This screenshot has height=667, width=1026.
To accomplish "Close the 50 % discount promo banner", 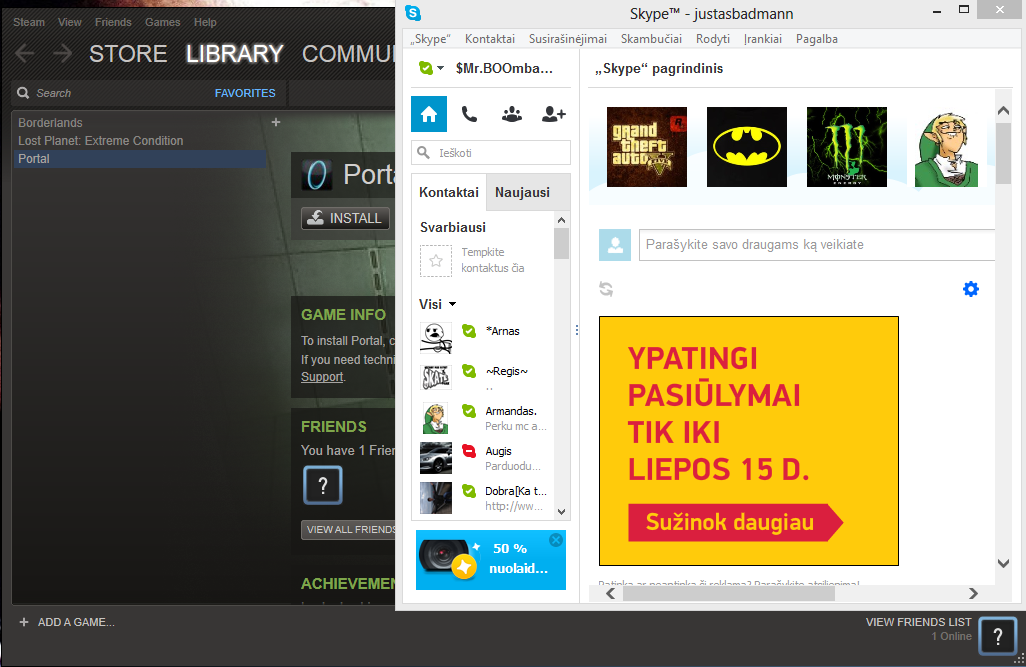I will tap(556, 540).
